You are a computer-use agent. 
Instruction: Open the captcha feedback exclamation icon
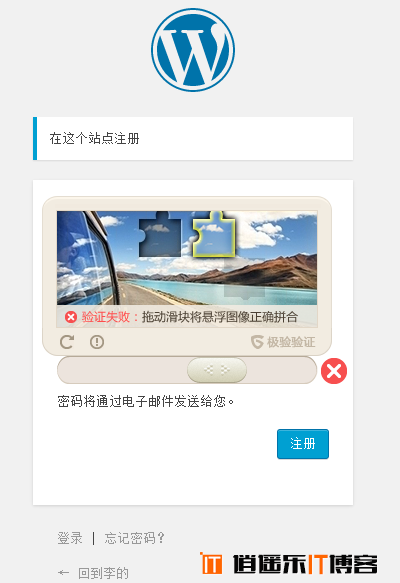(x=97, y=342)
